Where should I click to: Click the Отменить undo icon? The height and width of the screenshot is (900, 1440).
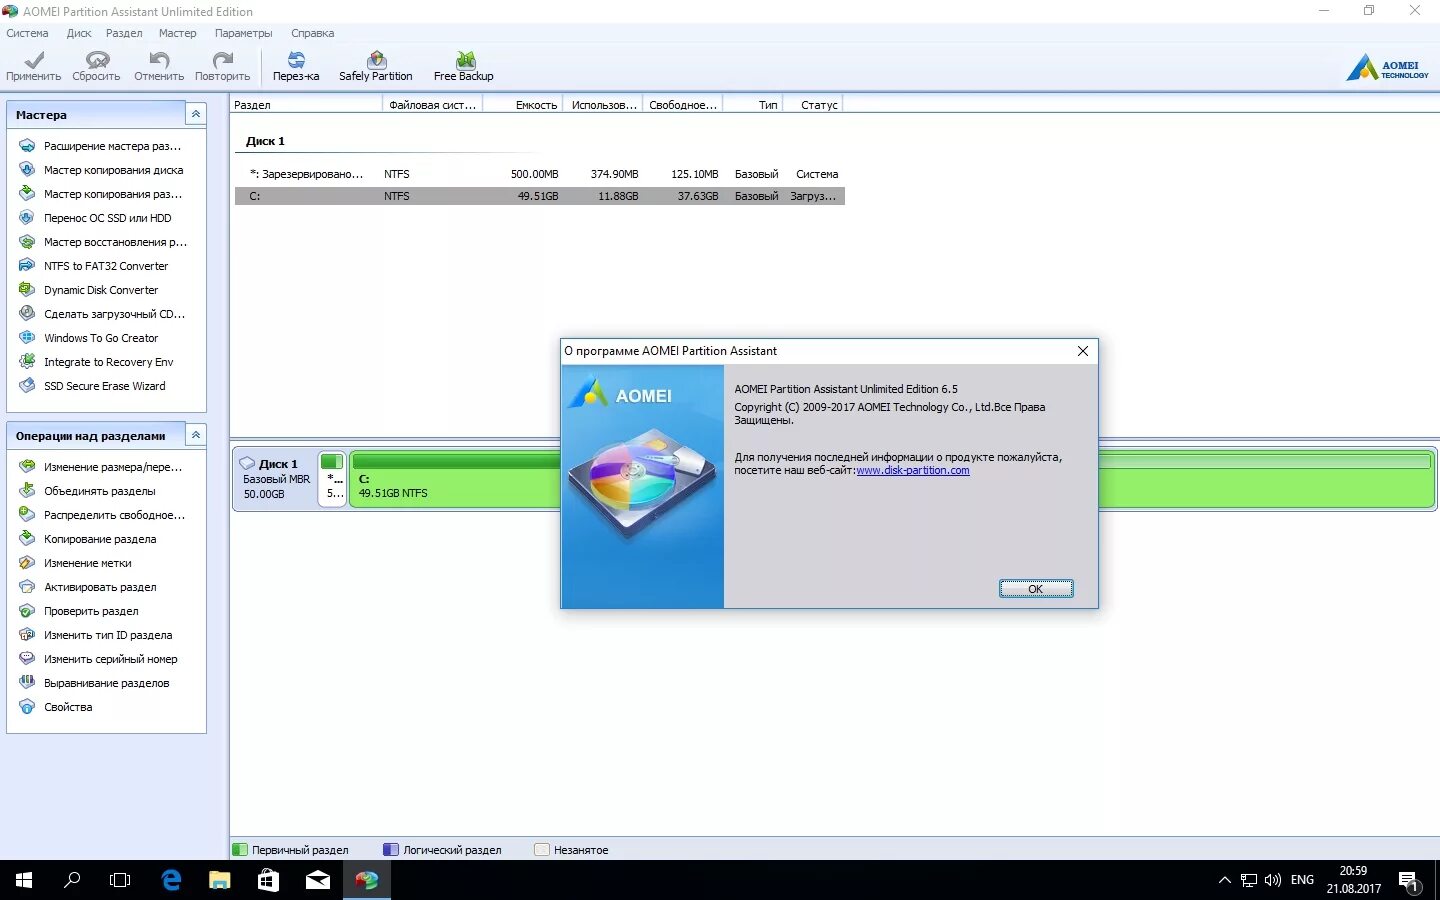[x=159, y=66]
